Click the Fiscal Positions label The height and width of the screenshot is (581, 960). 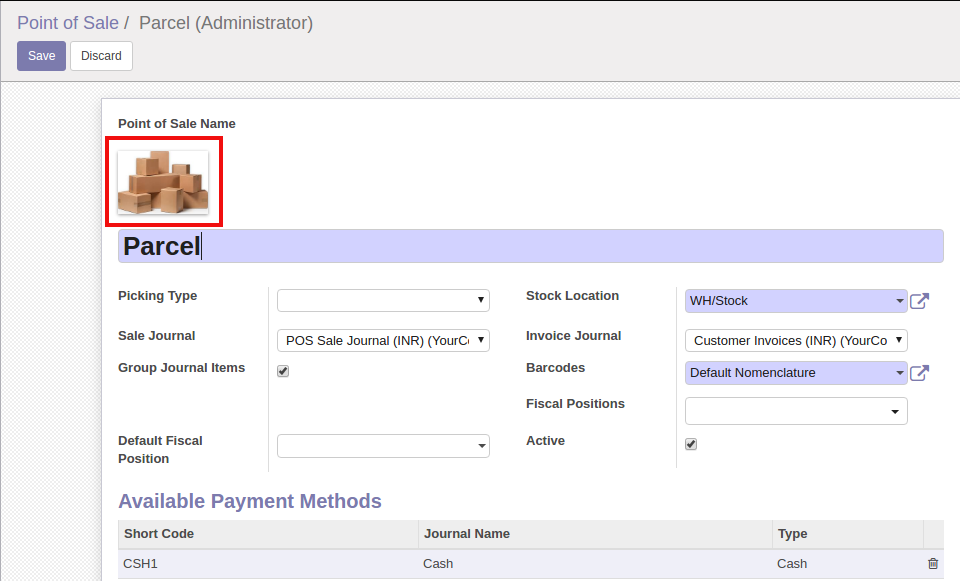pos(575,403)
